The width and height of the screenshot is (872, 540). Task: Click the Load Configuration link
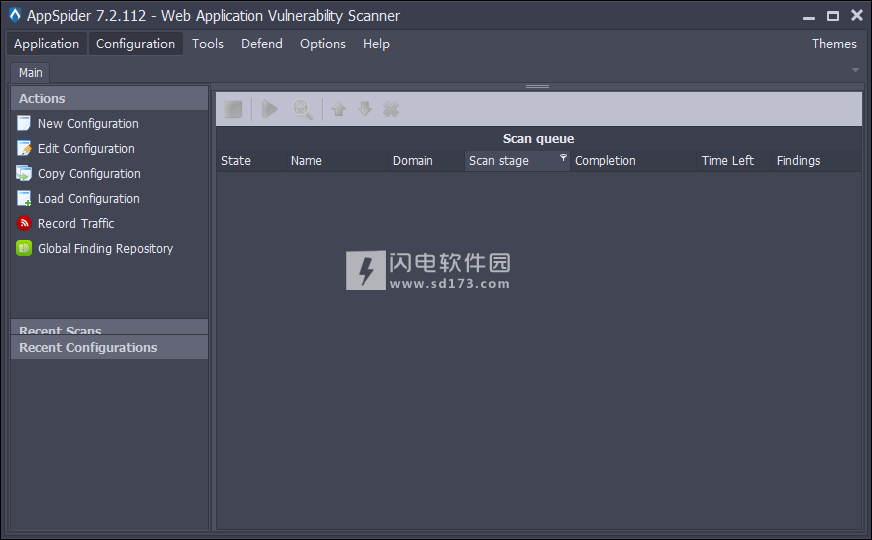coord(88,199)
